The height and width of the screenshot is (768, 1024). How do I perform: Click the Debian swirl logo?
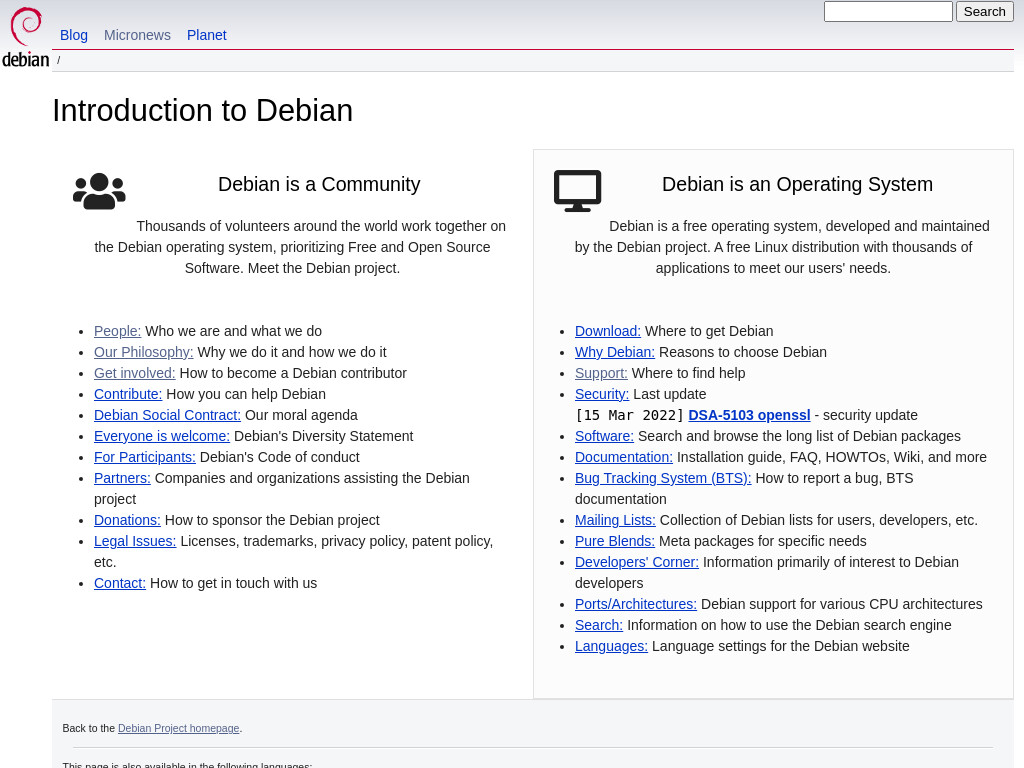pyautogui.click(x=25, y=37)
